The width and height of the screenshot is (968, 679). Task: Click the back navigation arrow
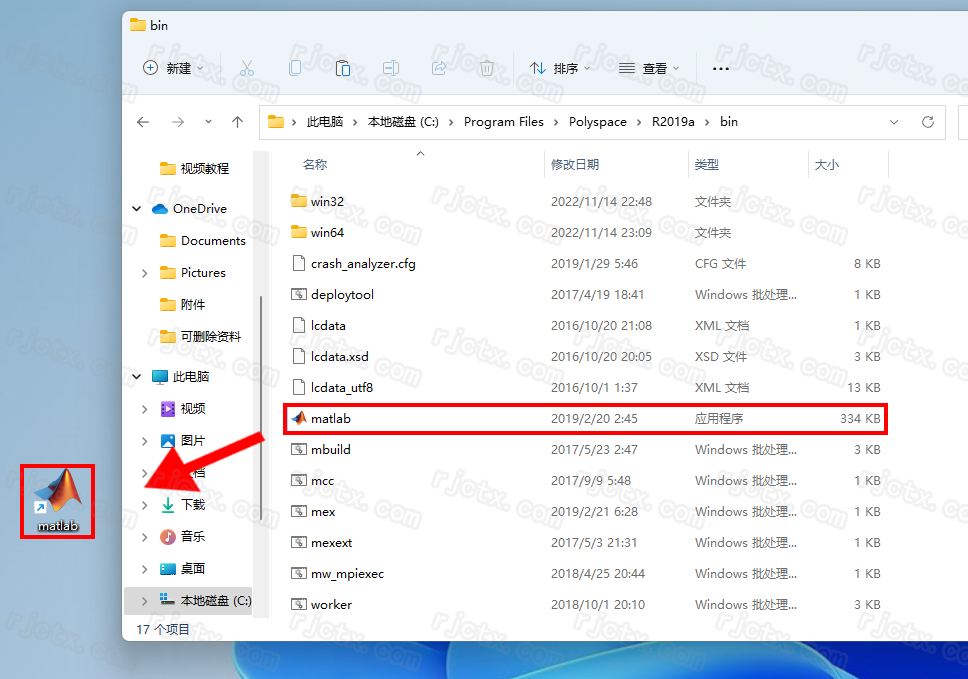143,122
